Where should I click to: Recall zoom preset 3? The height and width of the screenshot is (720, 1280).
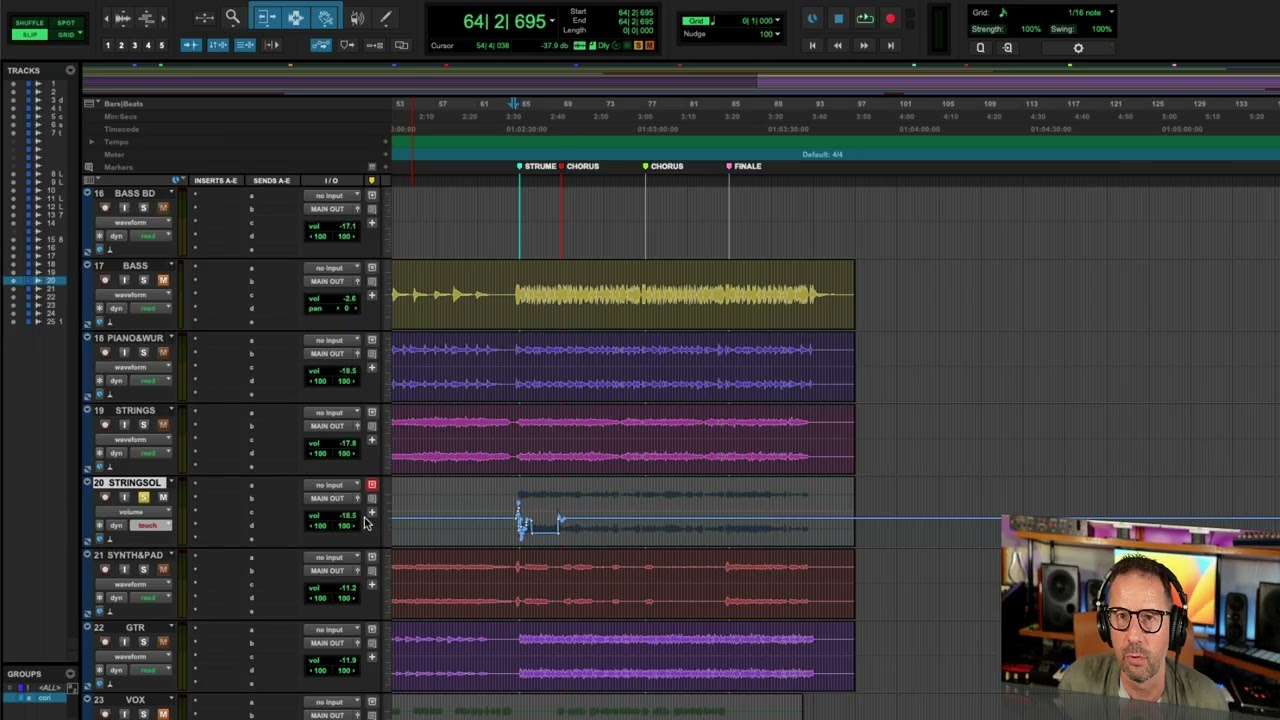click(x=134, y=45)
